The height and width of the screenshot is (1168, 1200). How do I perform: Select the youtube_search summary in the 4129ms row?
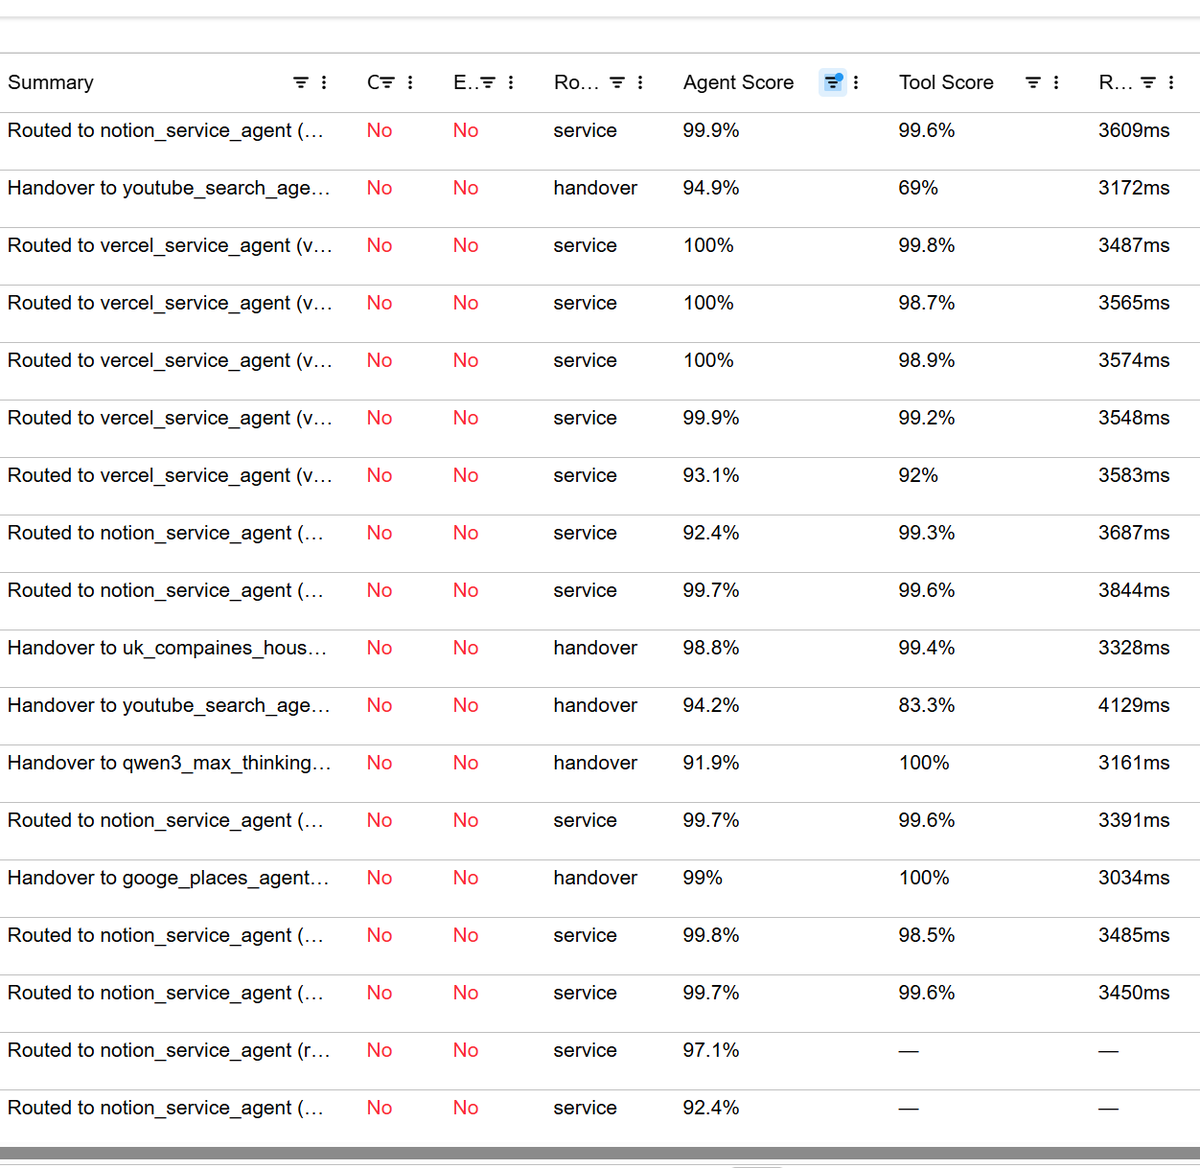click(x=169, y=706)
